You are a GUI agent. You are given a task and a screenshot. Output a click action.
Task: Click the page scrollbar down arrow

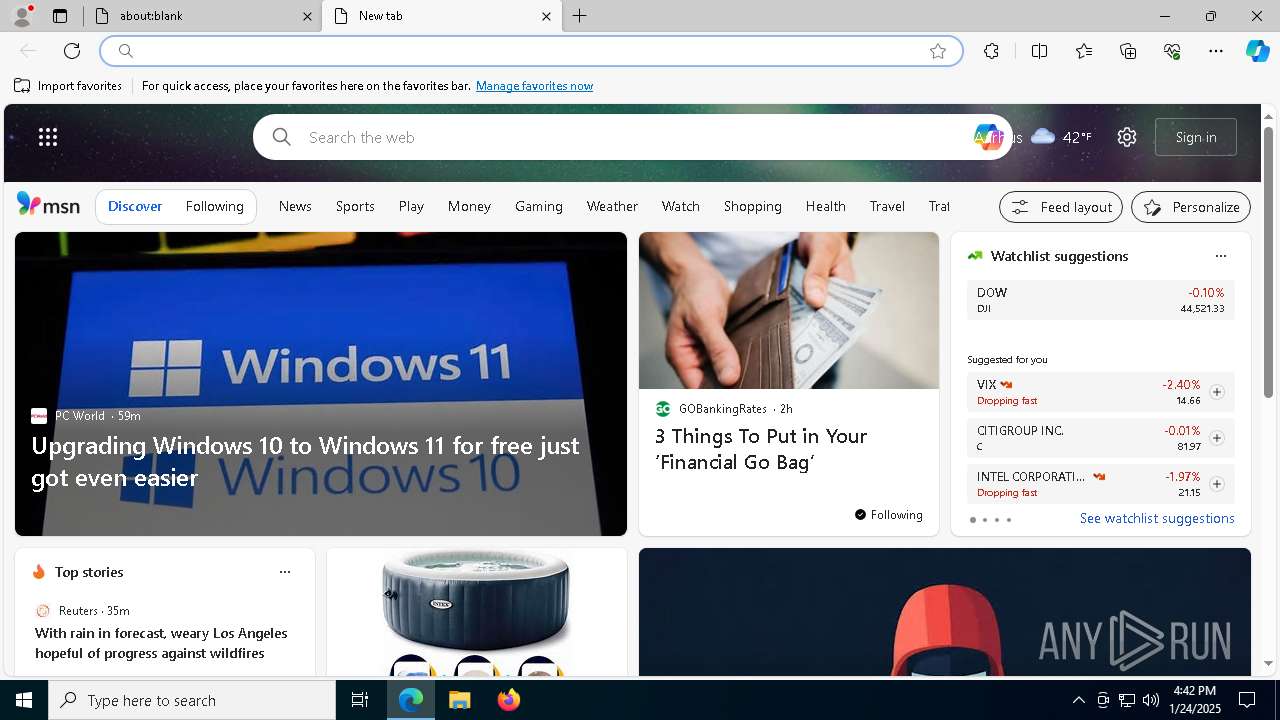(1269, 663)
